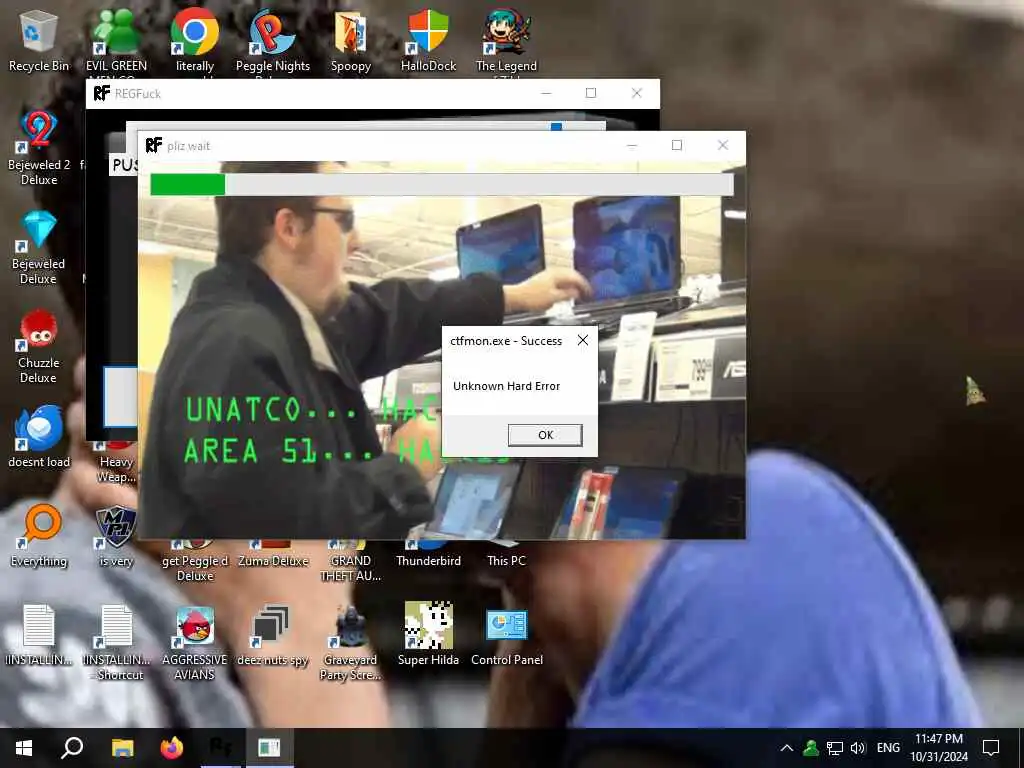This screenshot has height=768, width=1024.
Task: Open the notification center icon
Action: pyautogui.click(x=991, y=748)
